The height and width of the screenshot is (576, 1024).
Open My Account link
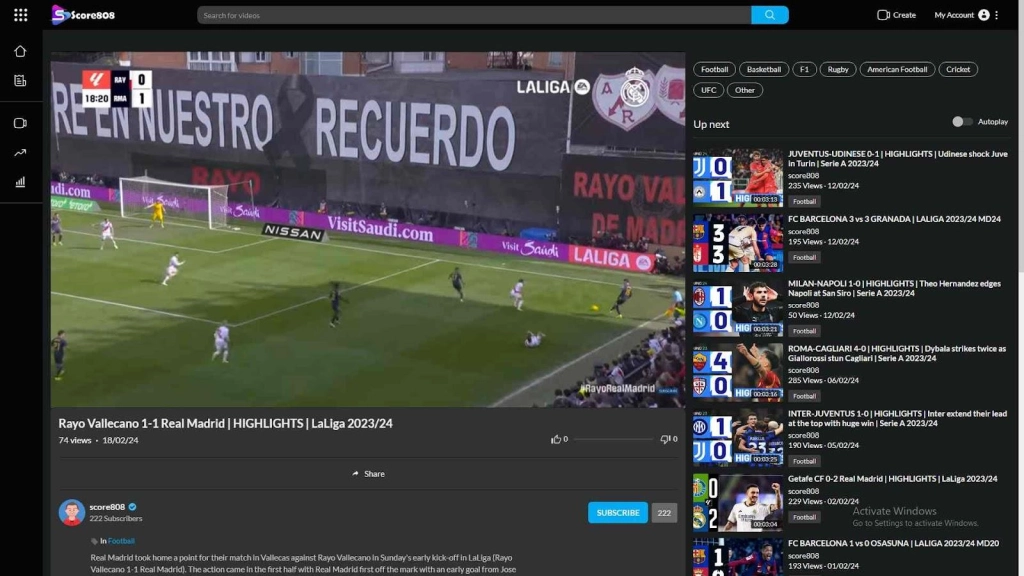pyautogui.click(x=953, y=15)
